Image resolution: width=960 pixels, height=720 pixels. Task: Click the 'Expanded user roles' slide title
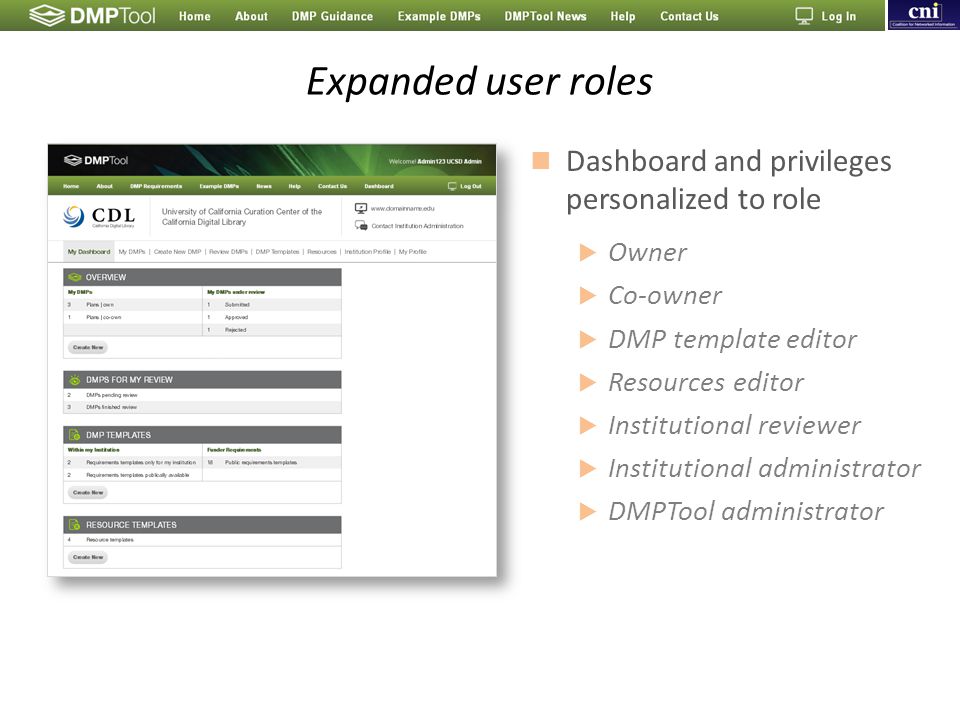click(x=480, y=81)
